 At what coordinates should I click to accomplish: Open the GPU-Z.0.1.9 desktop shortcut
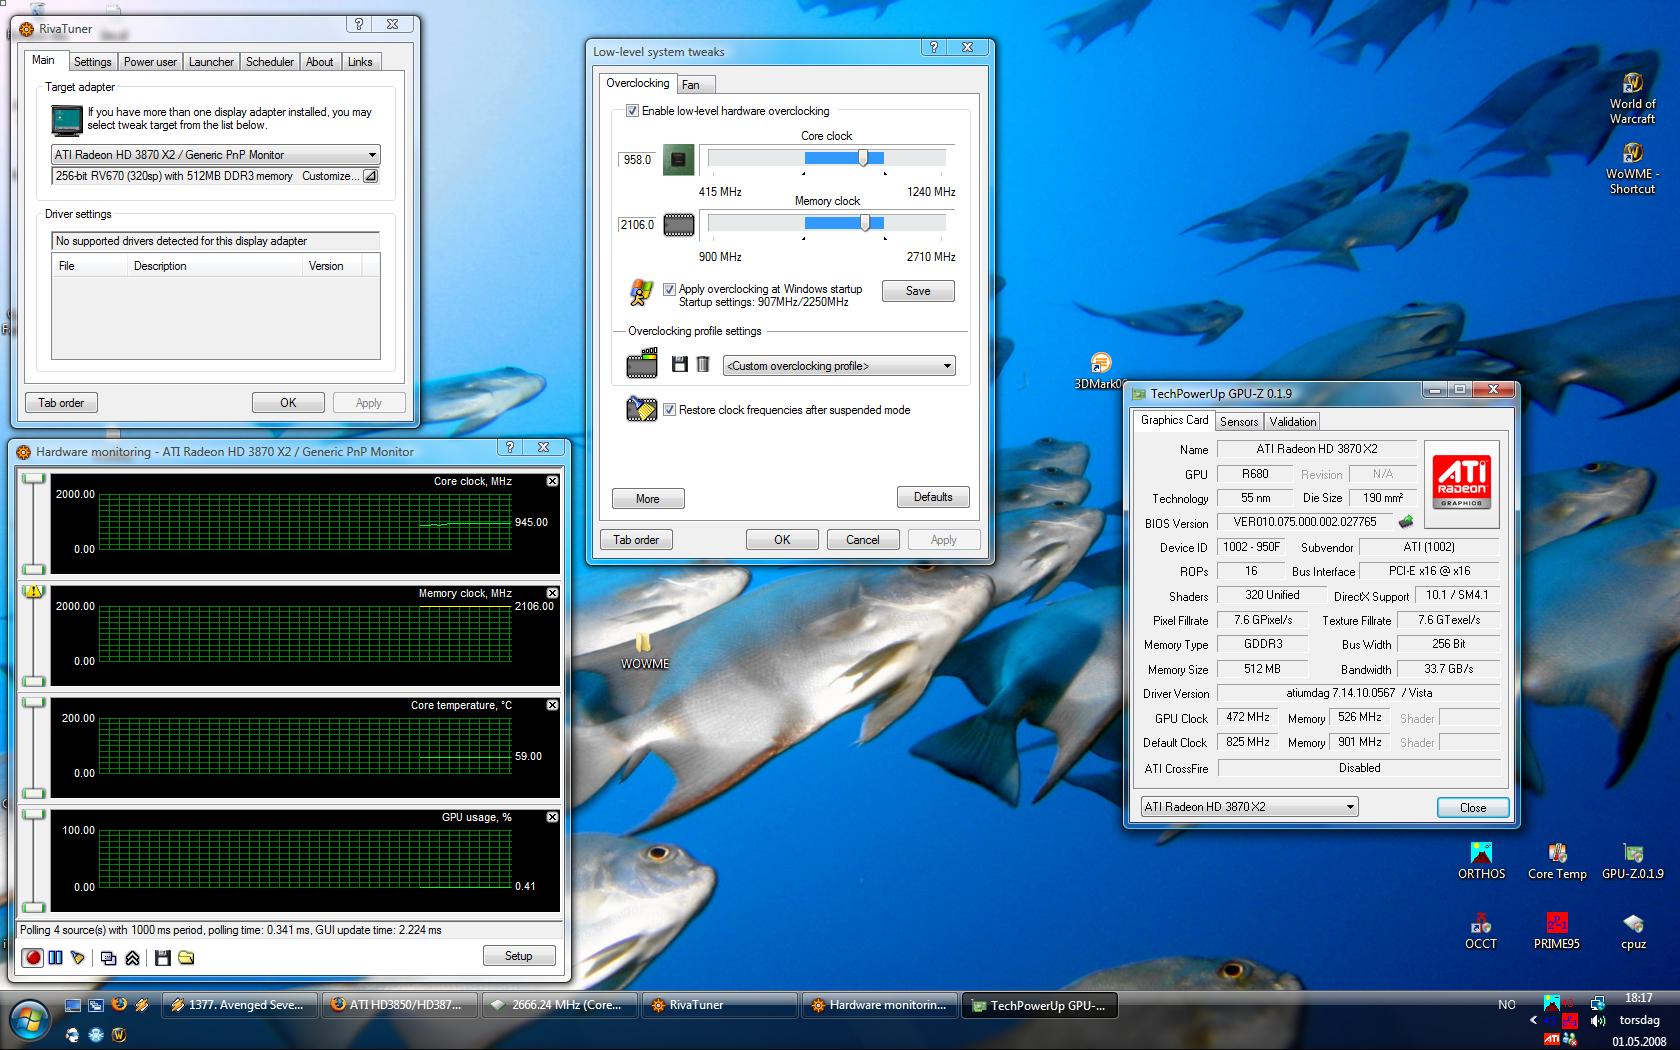(x=1633, y=861)
